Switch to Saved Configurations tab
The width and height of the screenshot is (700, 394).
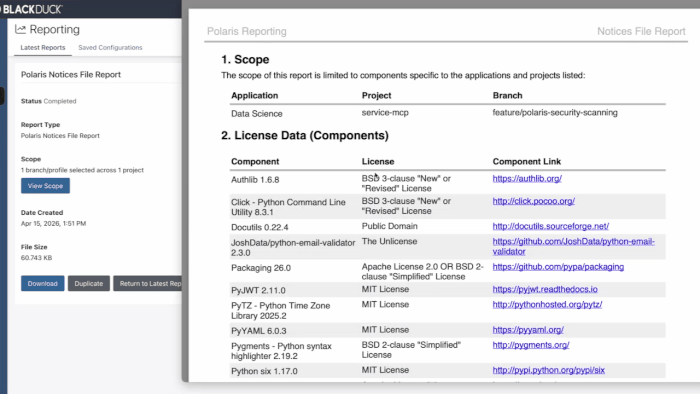pyautogui.click(x=110, y=47)
